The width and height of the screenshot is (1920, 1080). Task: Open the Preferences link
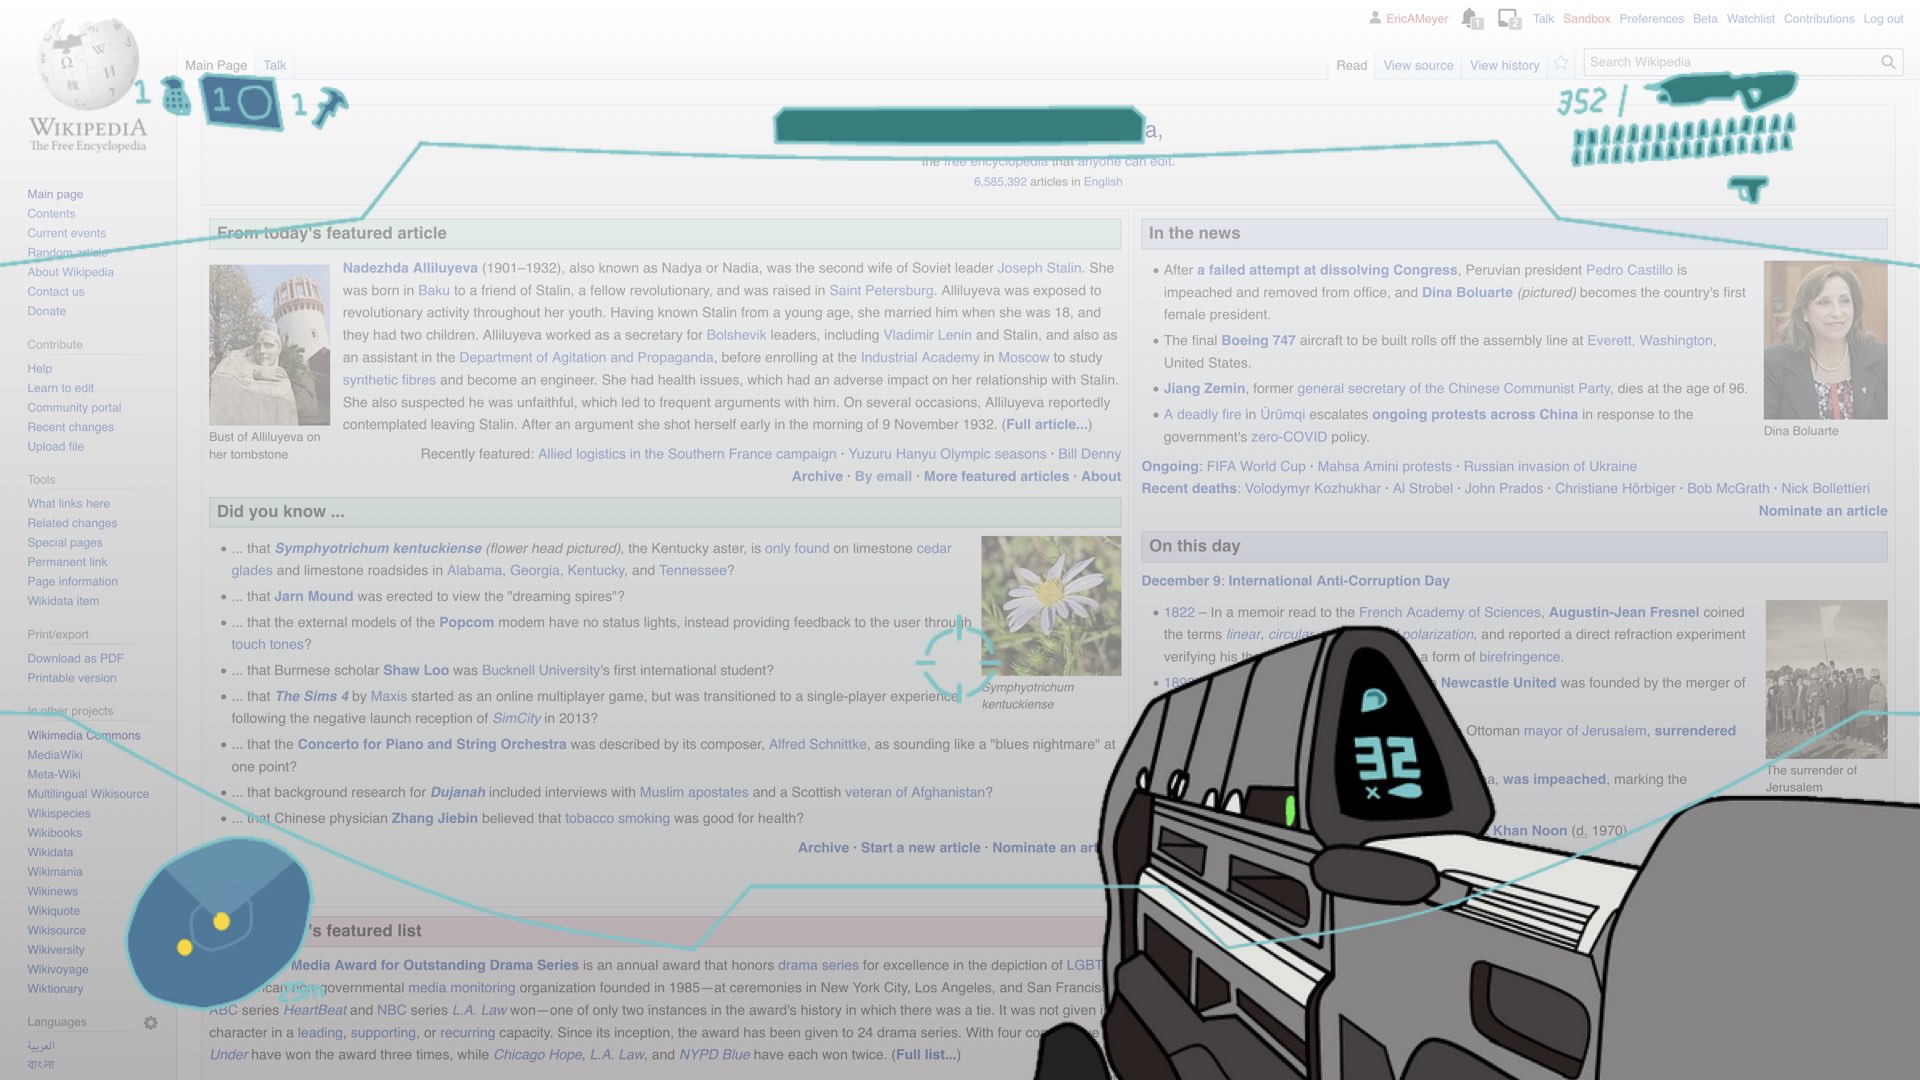[x=1651, y=19]
